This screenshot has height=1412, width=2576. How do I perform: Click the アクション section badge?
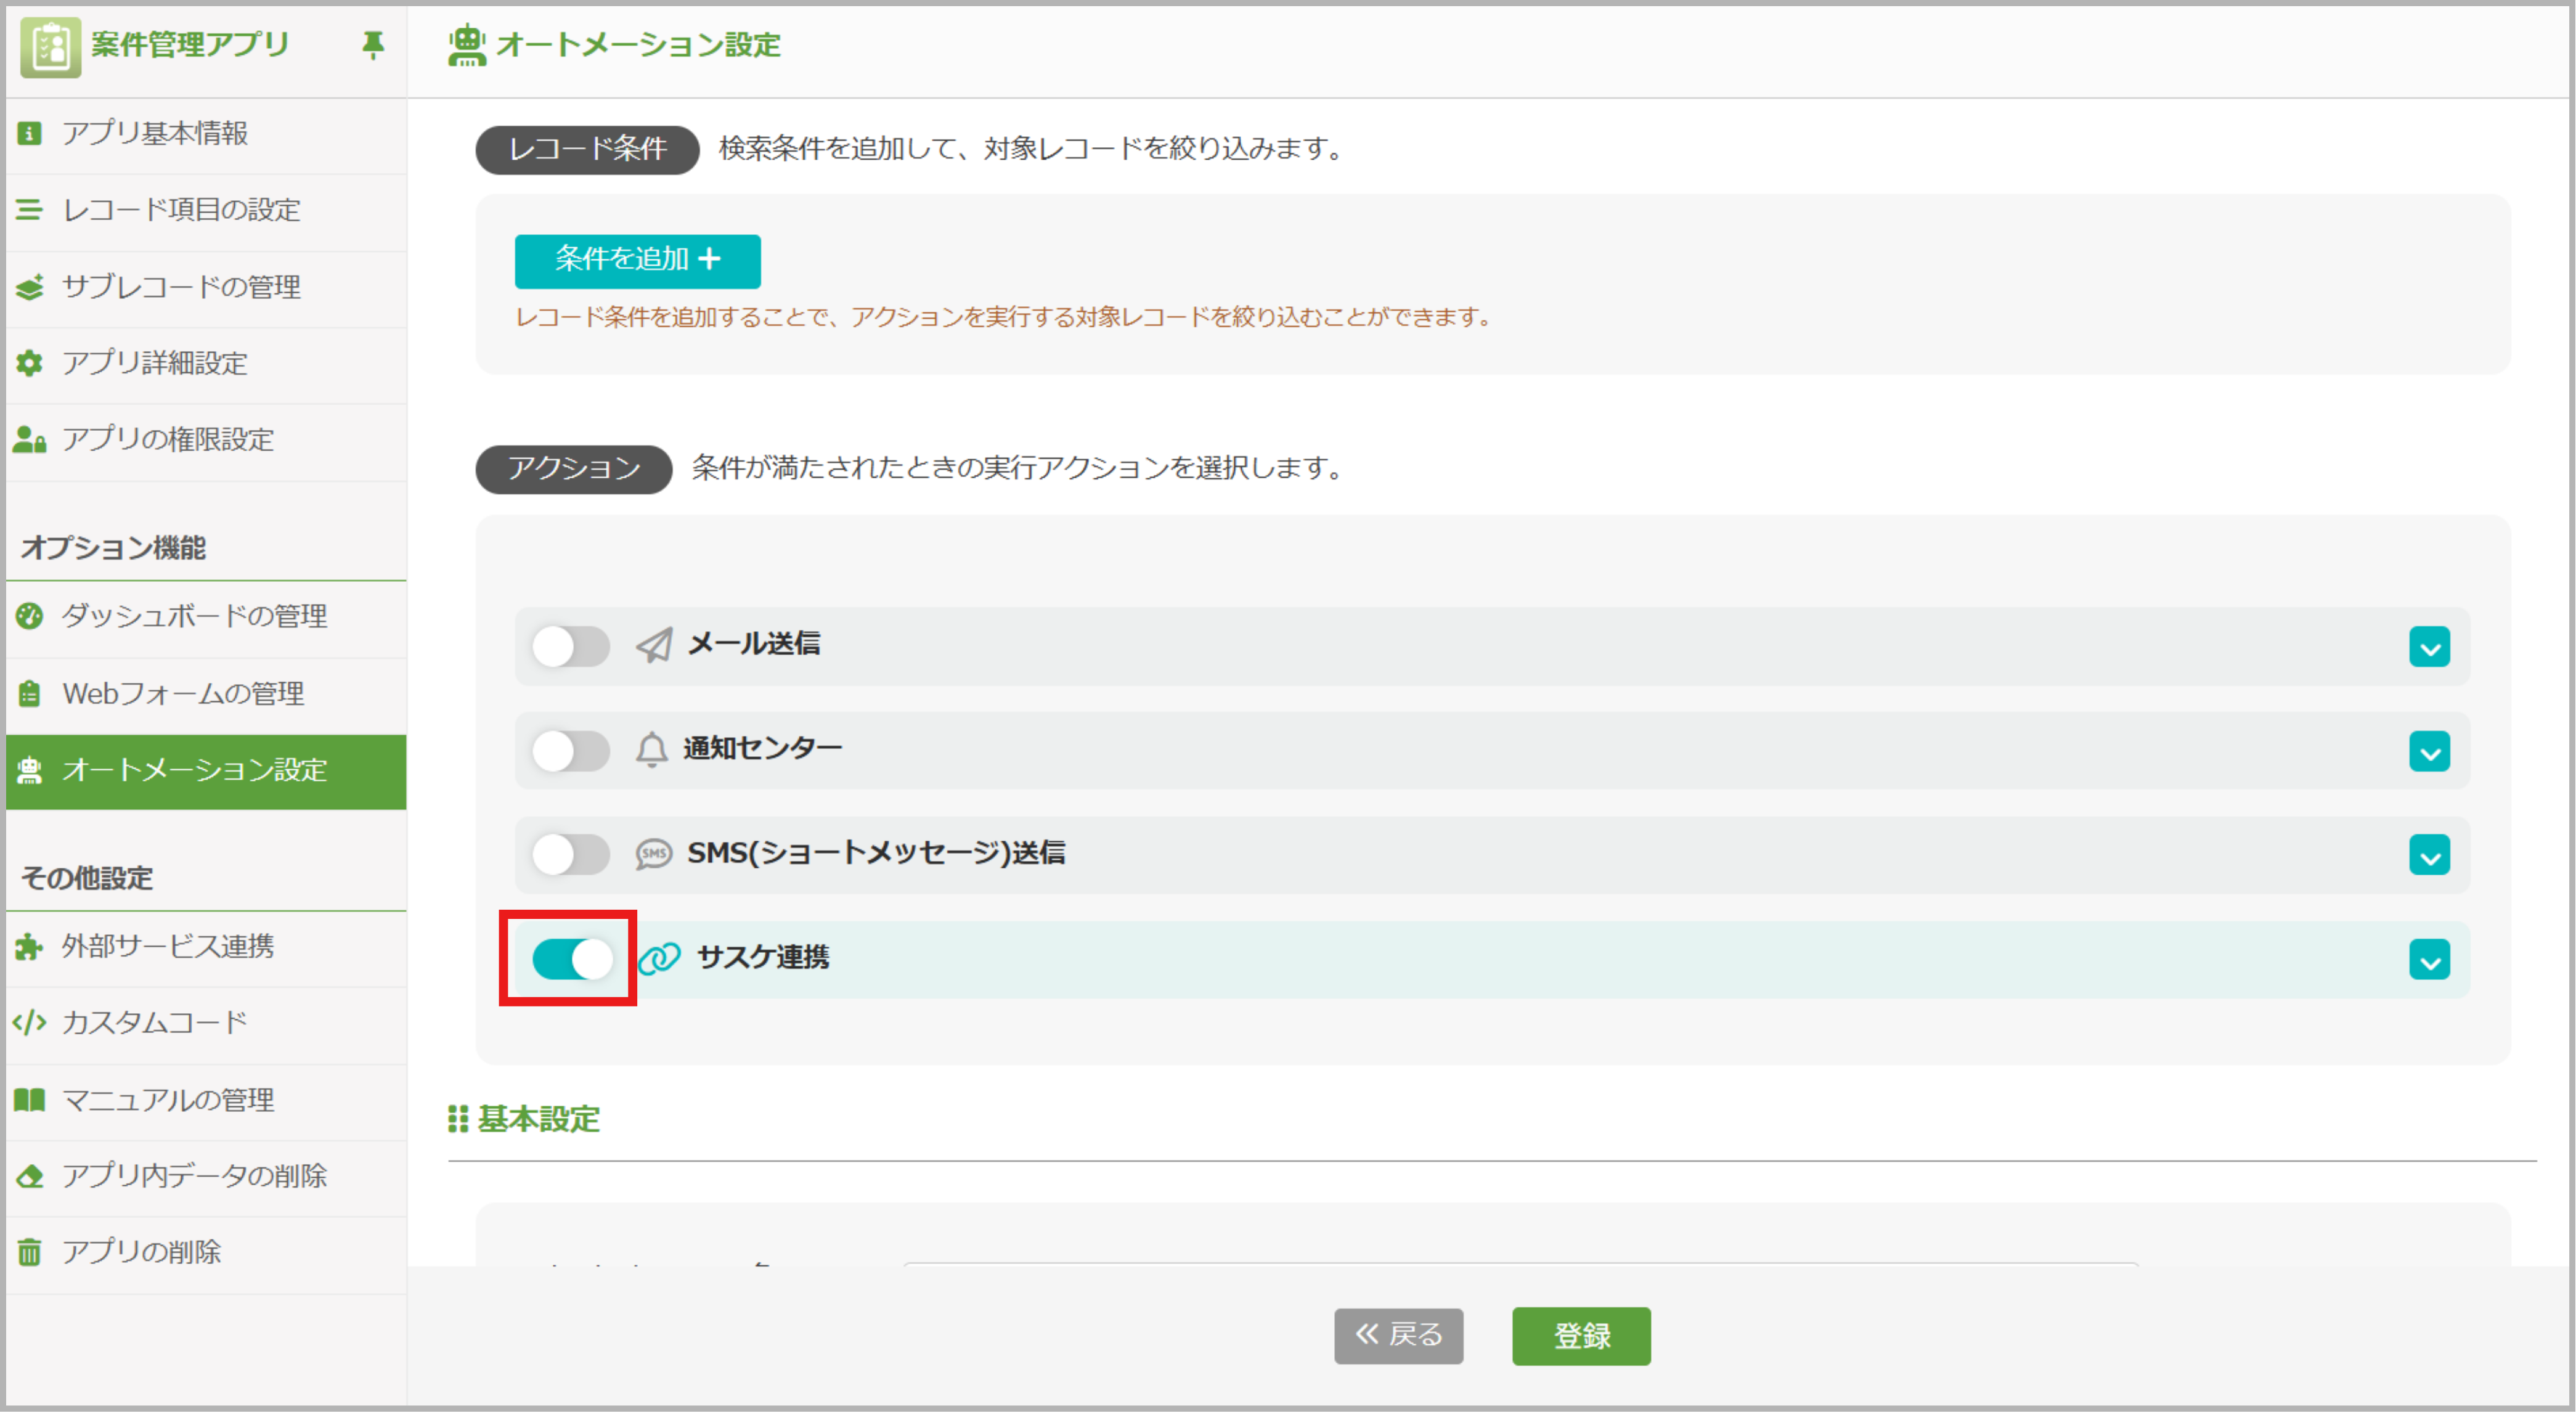574,469
